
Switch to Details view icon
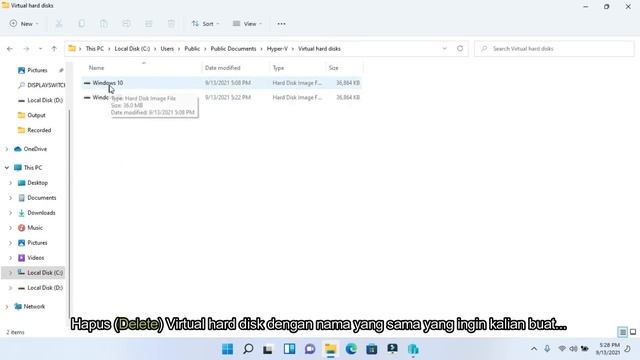click(622, 332)
